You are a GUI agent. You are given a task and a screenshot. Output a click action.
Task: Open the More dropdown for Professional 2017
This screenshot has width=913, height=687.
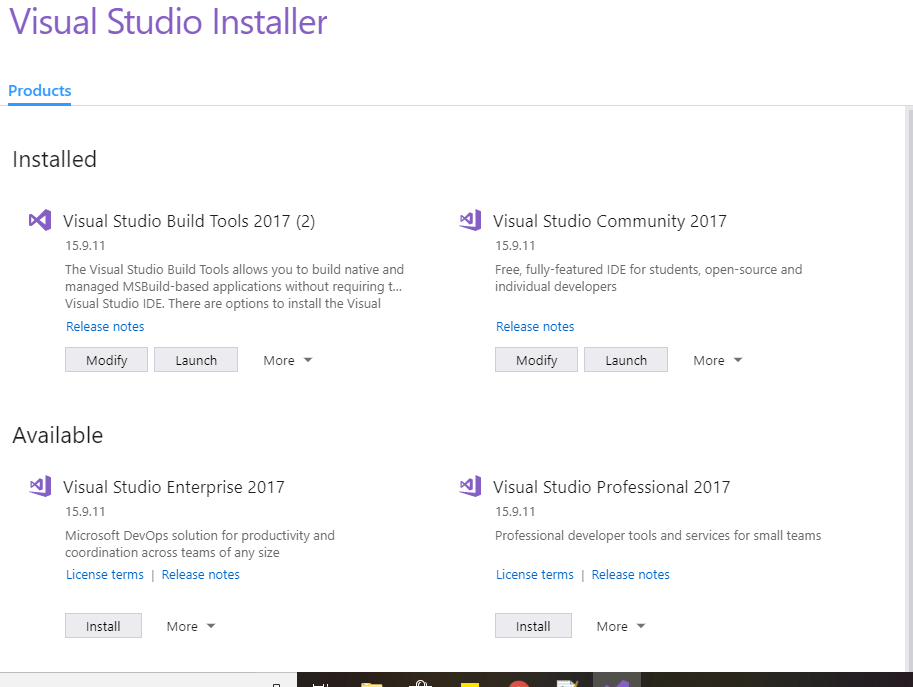point(621,626)
